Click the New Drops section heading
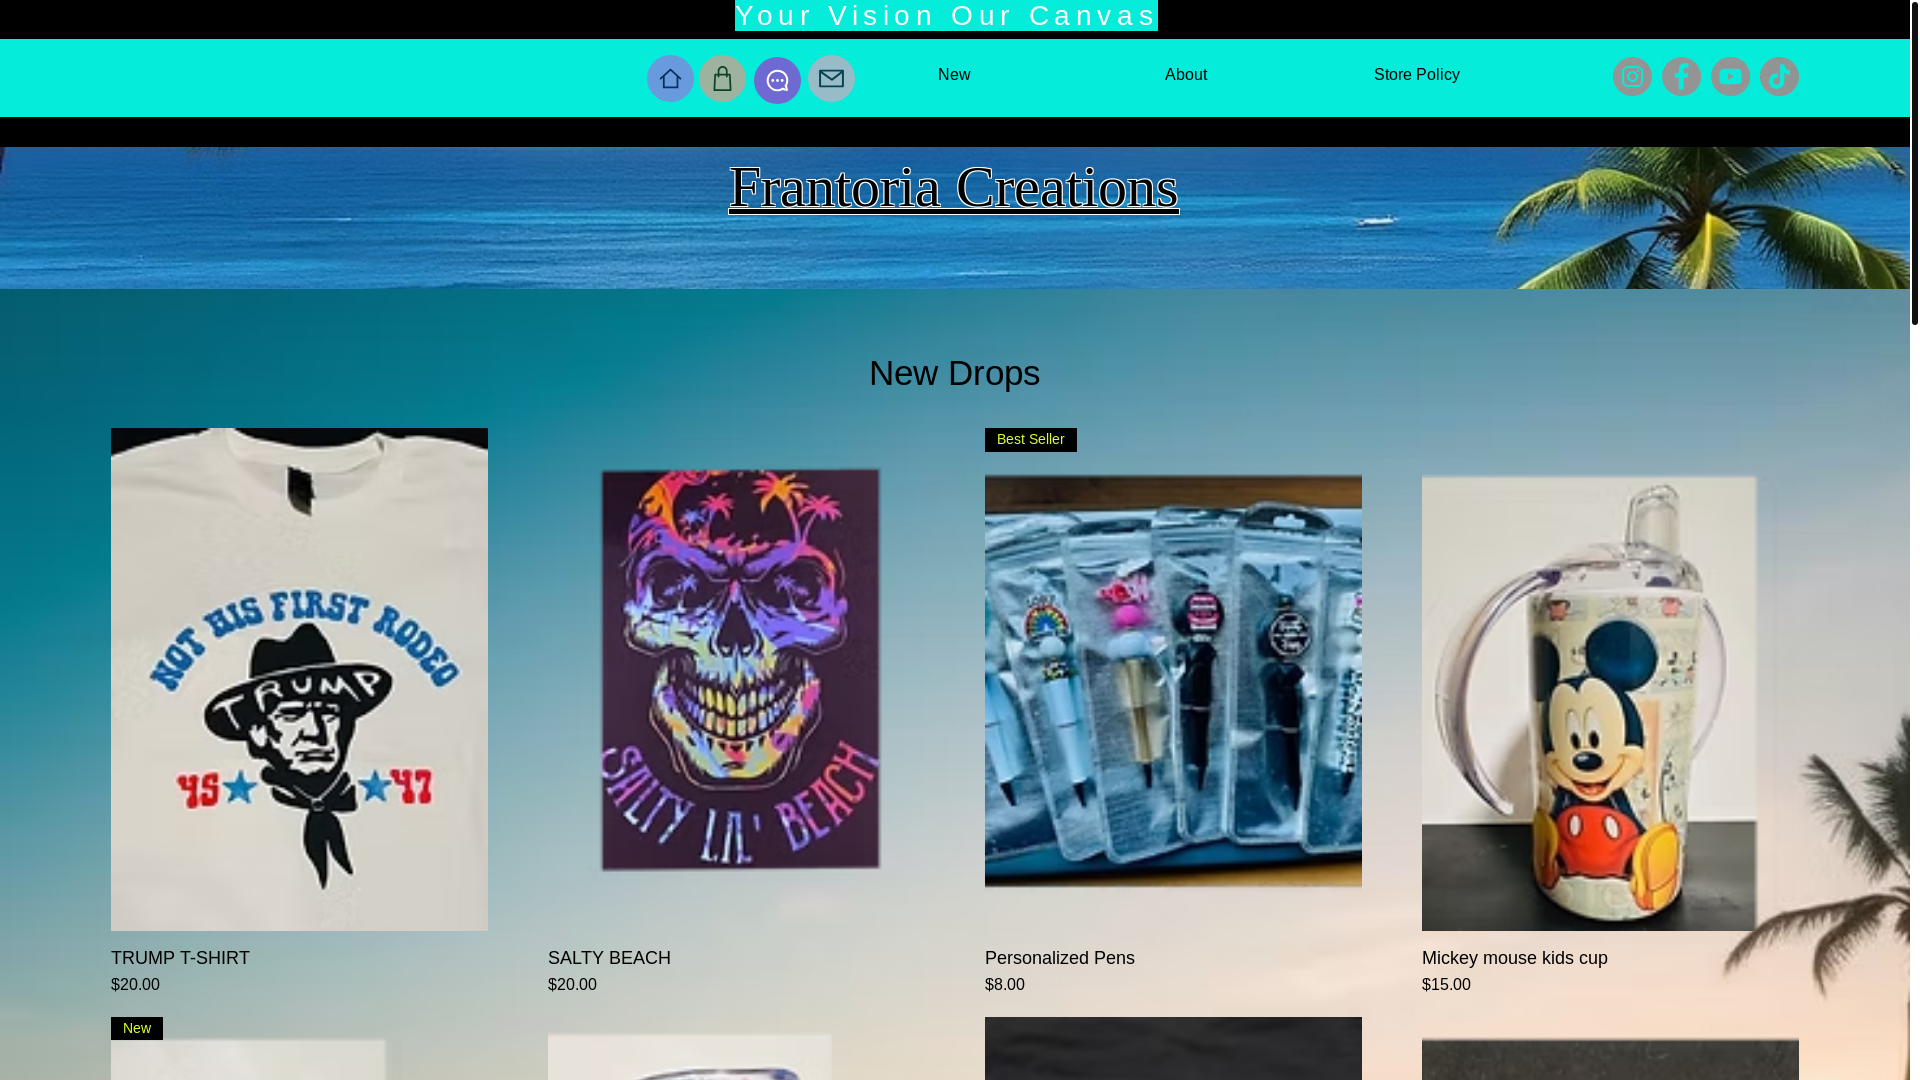This screenshot has width=1920, height=1080. tap(954, 373)
